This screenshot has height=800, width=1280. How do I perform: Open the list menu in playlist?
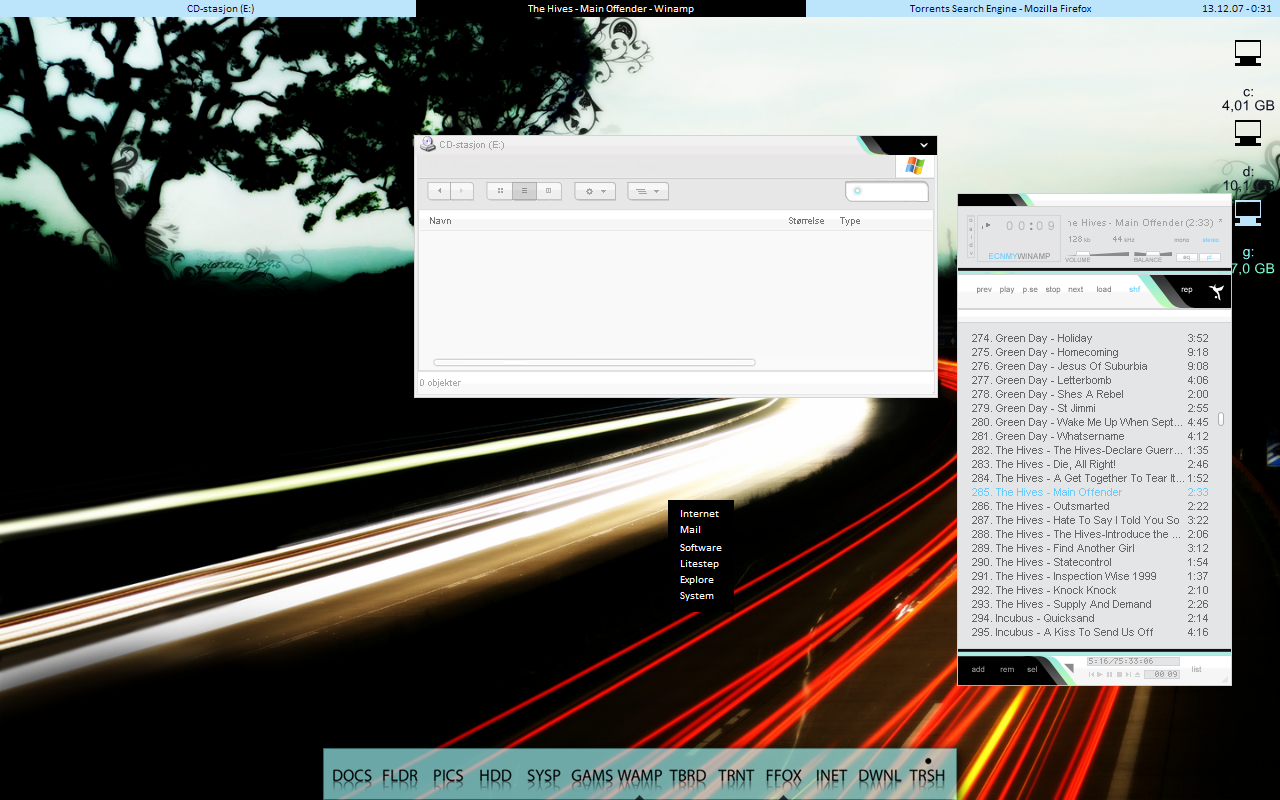pyautogui.click(x=1196, y=669)
